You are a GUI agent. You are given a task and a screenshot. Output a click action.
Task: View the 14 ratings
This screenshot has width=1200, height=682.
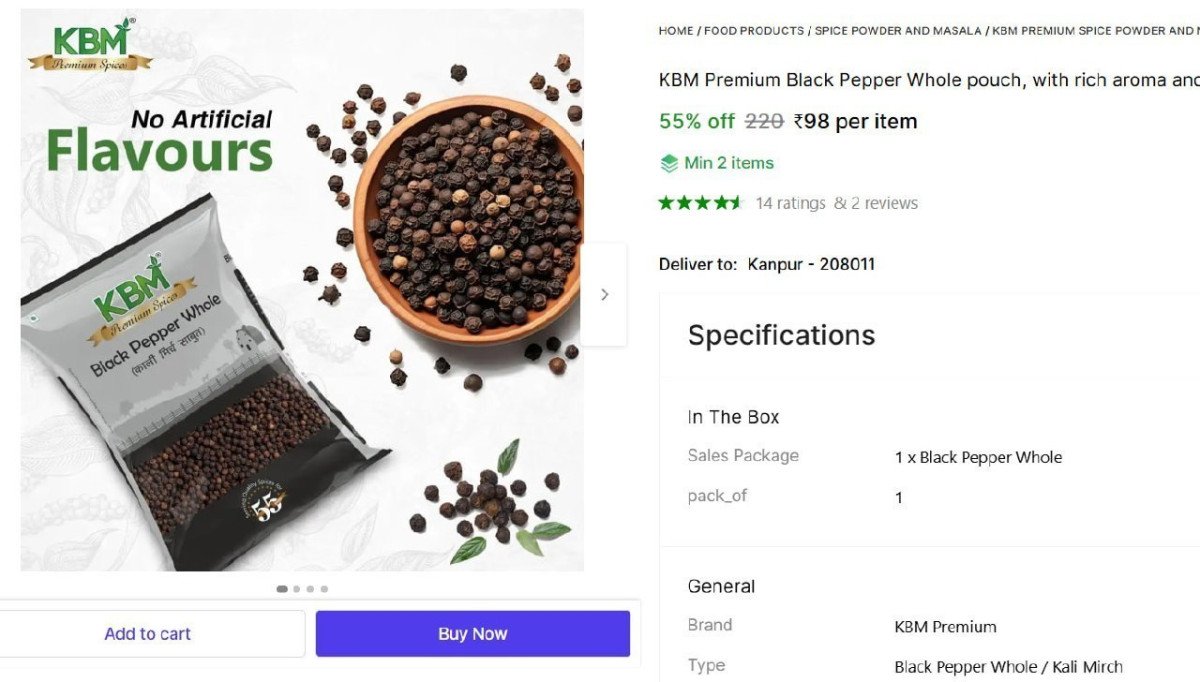[792, 202]
